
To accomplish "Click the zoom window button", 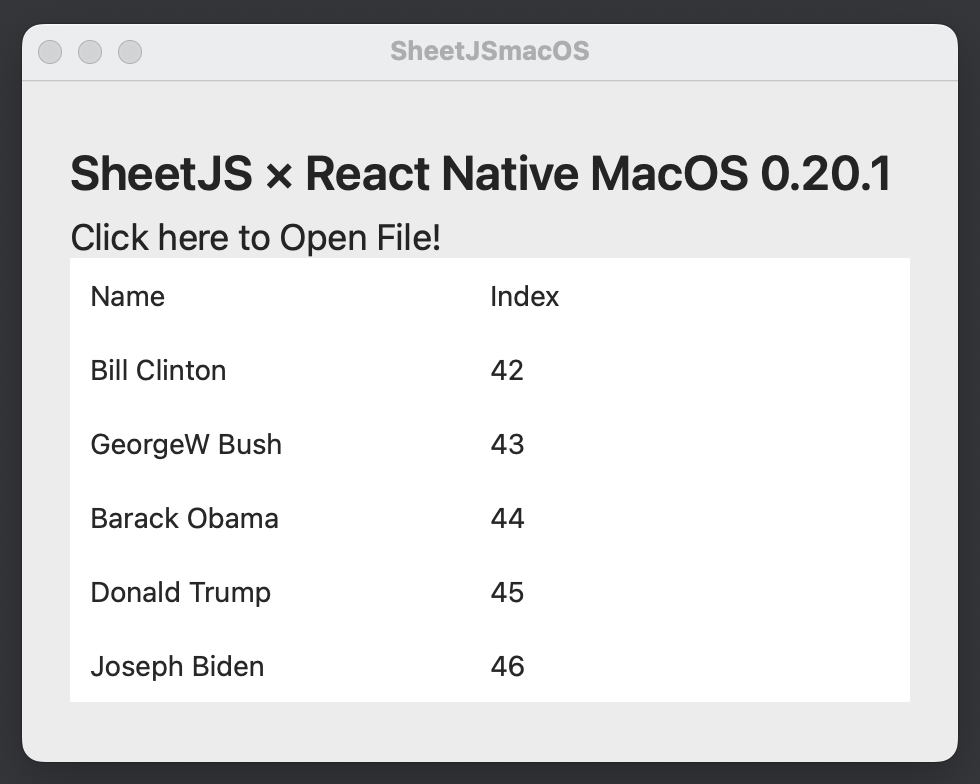I will click(130, 52).
